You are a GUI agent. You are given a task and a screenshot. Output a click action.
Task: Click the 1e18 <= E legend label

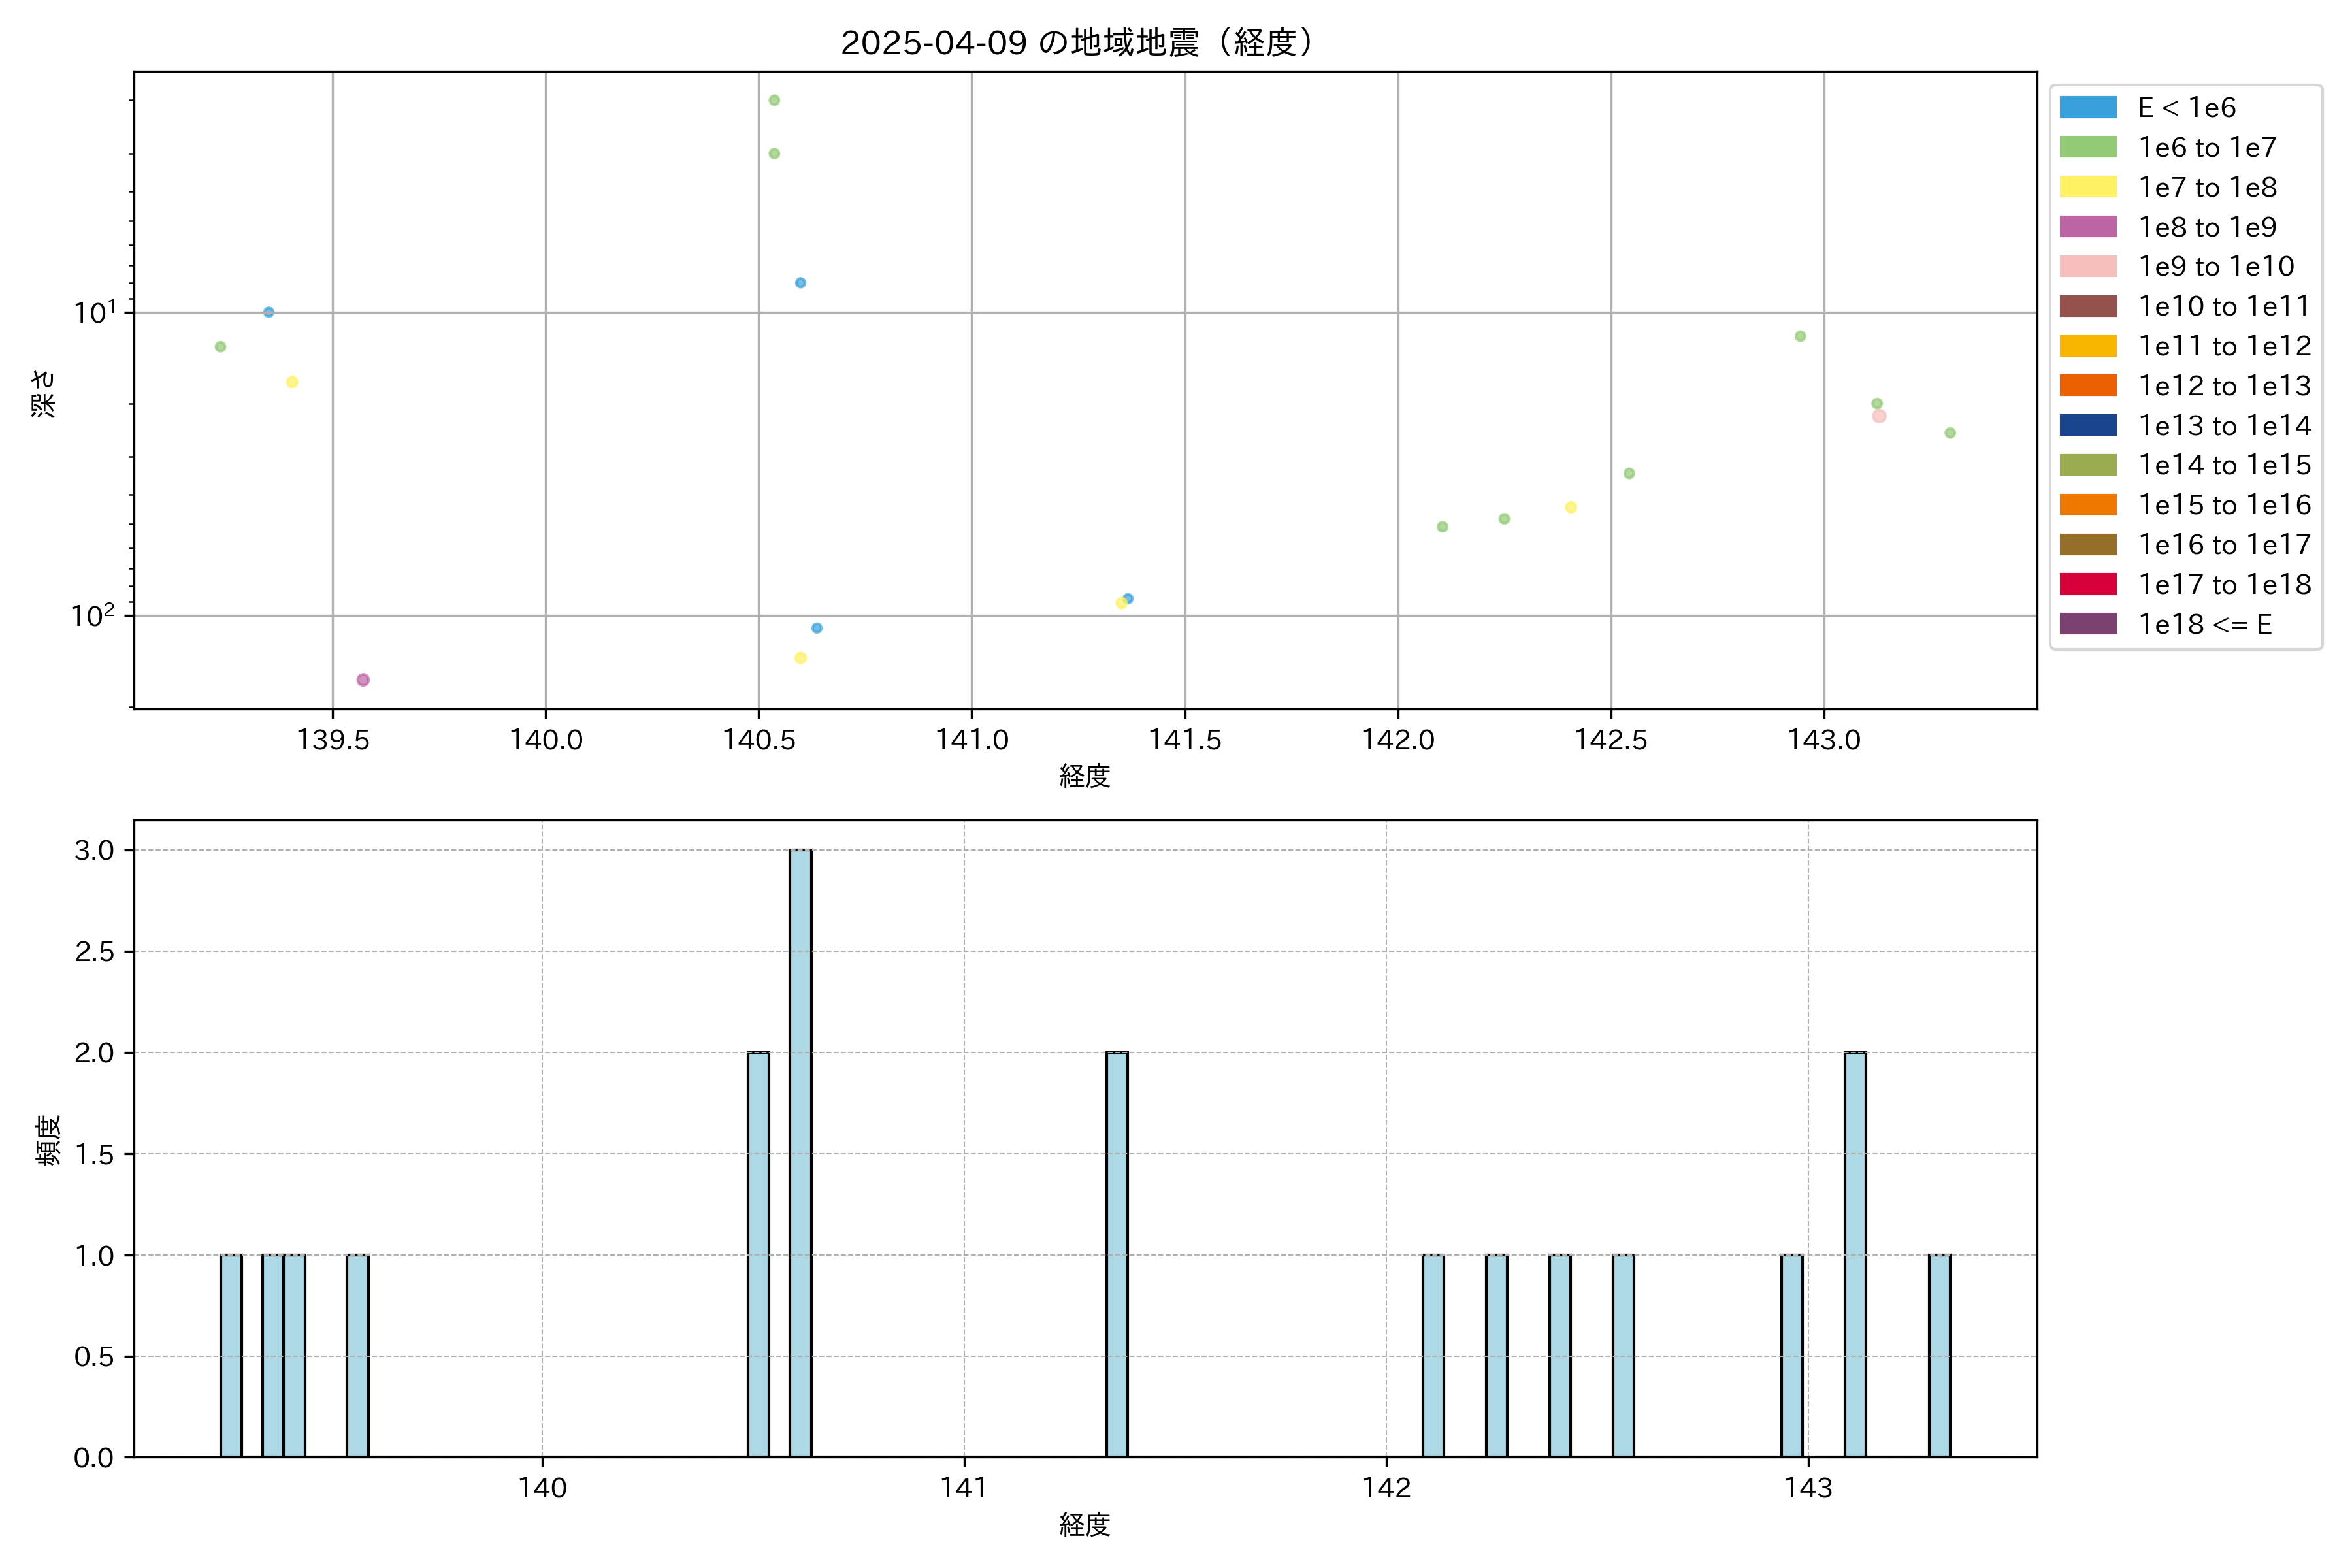pos(2204,624)
